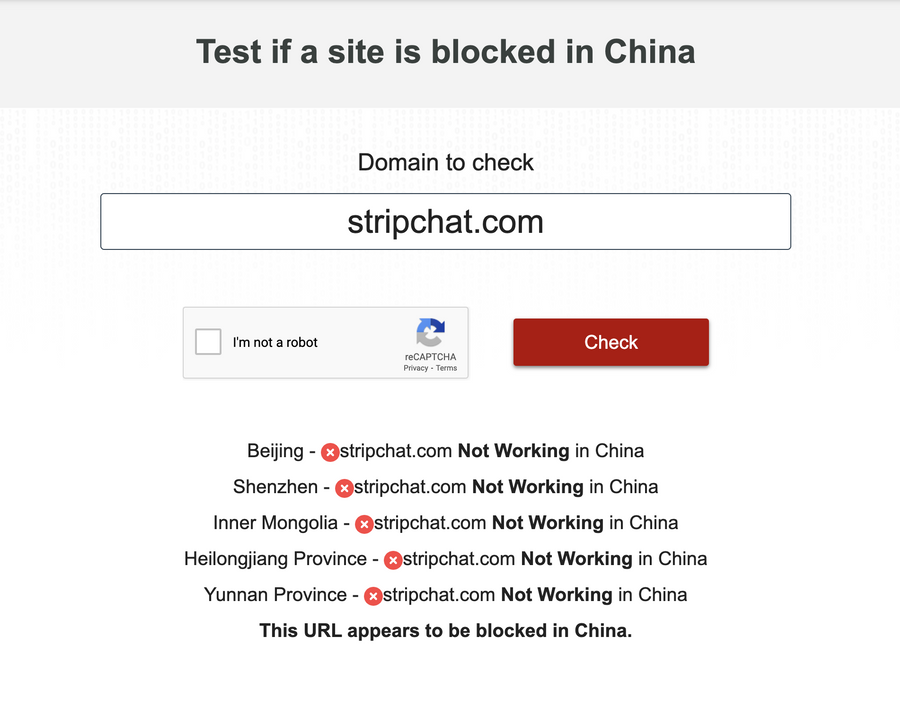
Task: Click the Domain to check label
Action: coord(445,162)
